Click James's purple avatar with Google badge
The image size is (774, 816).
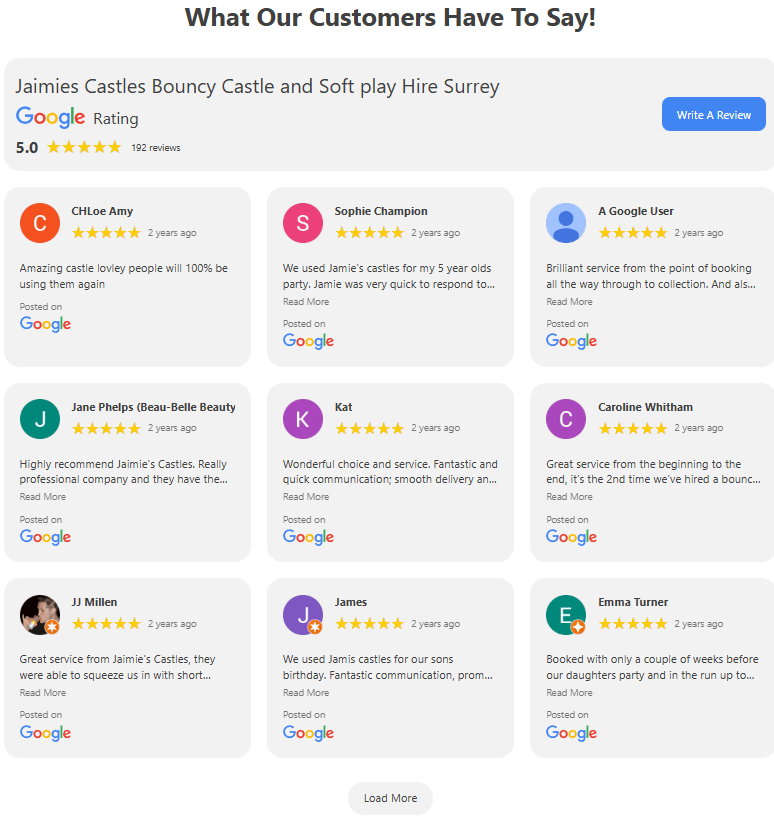tap(302, 613)
